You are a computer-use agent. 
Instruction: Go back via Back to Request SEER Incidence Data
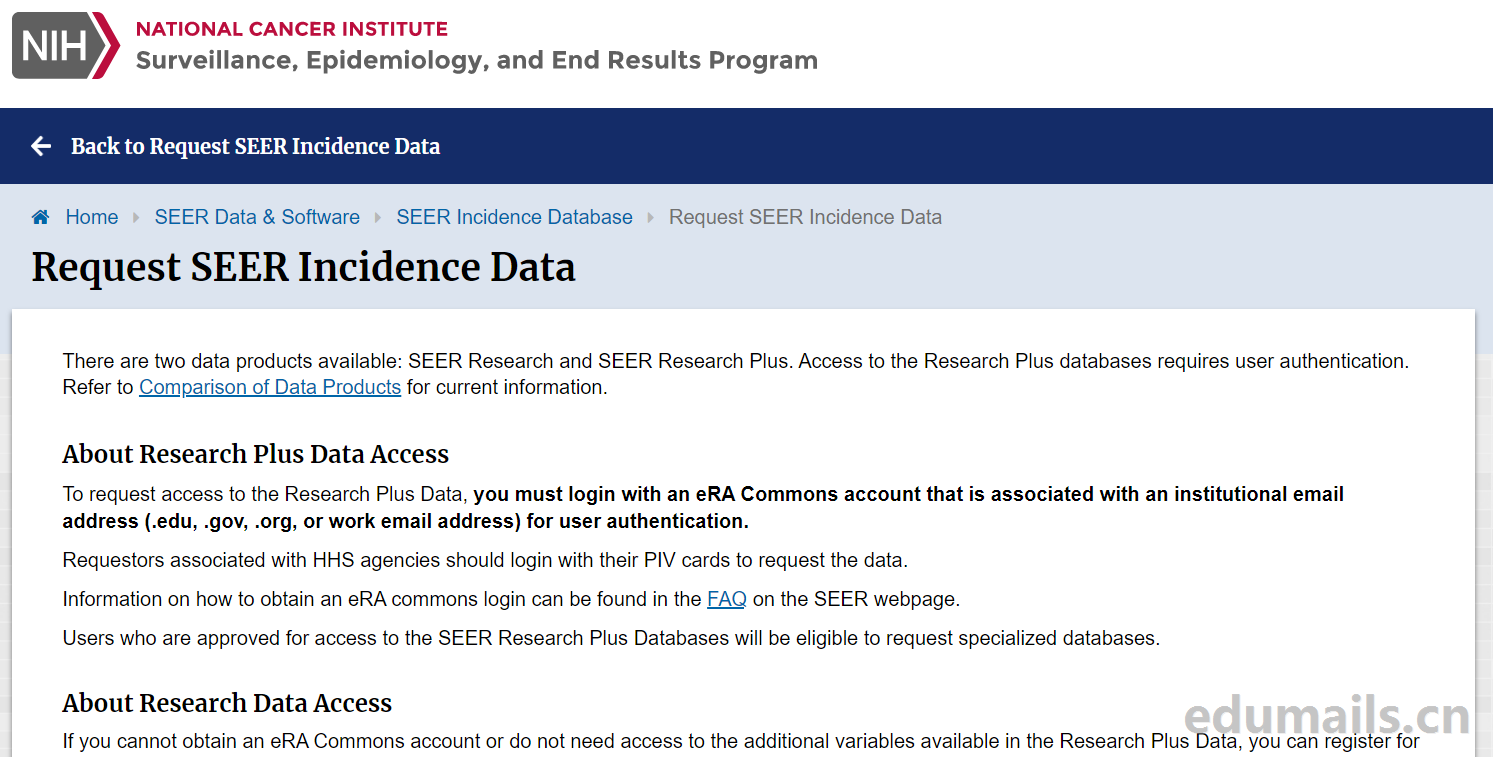pos(255,146)
